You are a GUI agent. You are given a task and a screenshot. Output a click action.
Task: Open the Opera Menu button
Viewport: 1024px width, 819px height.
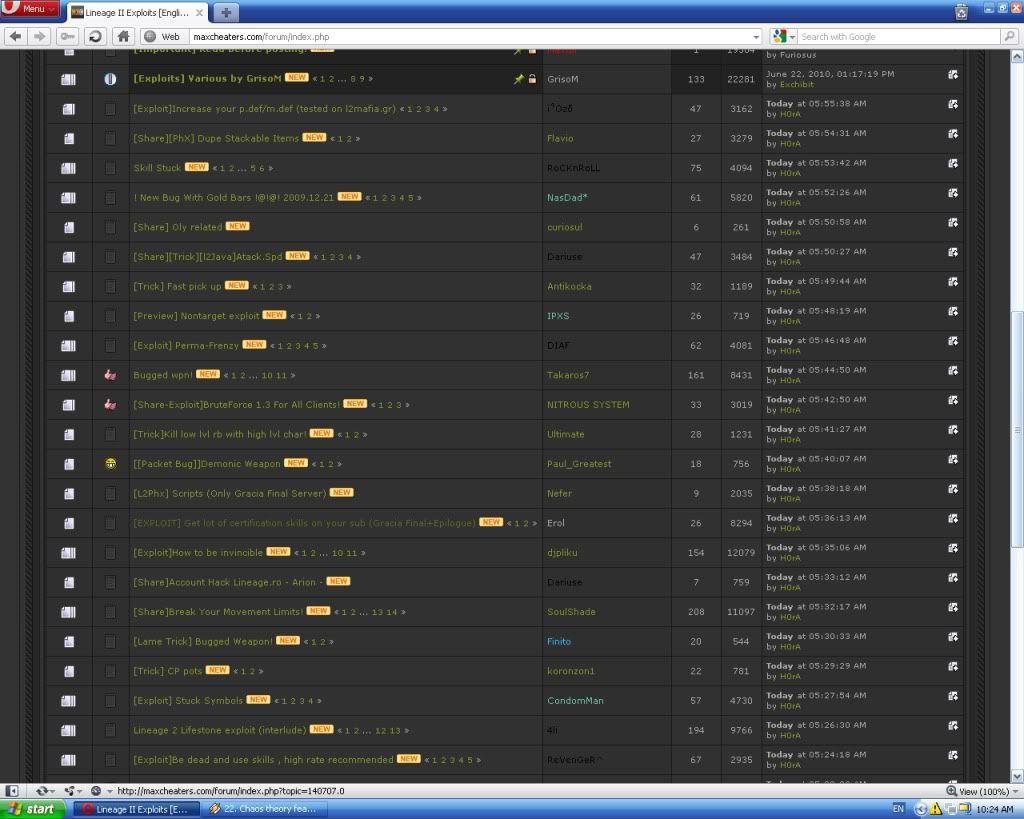tap(29, 9)
